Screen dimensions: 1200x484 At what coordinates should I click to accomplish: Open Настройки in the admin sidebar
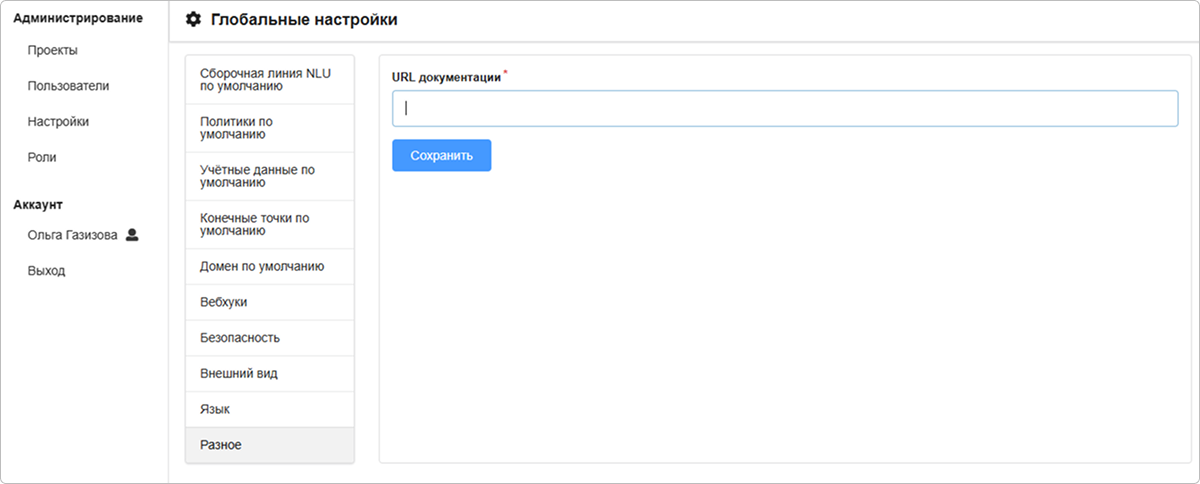pyautogui.click(x=58, y=122)
